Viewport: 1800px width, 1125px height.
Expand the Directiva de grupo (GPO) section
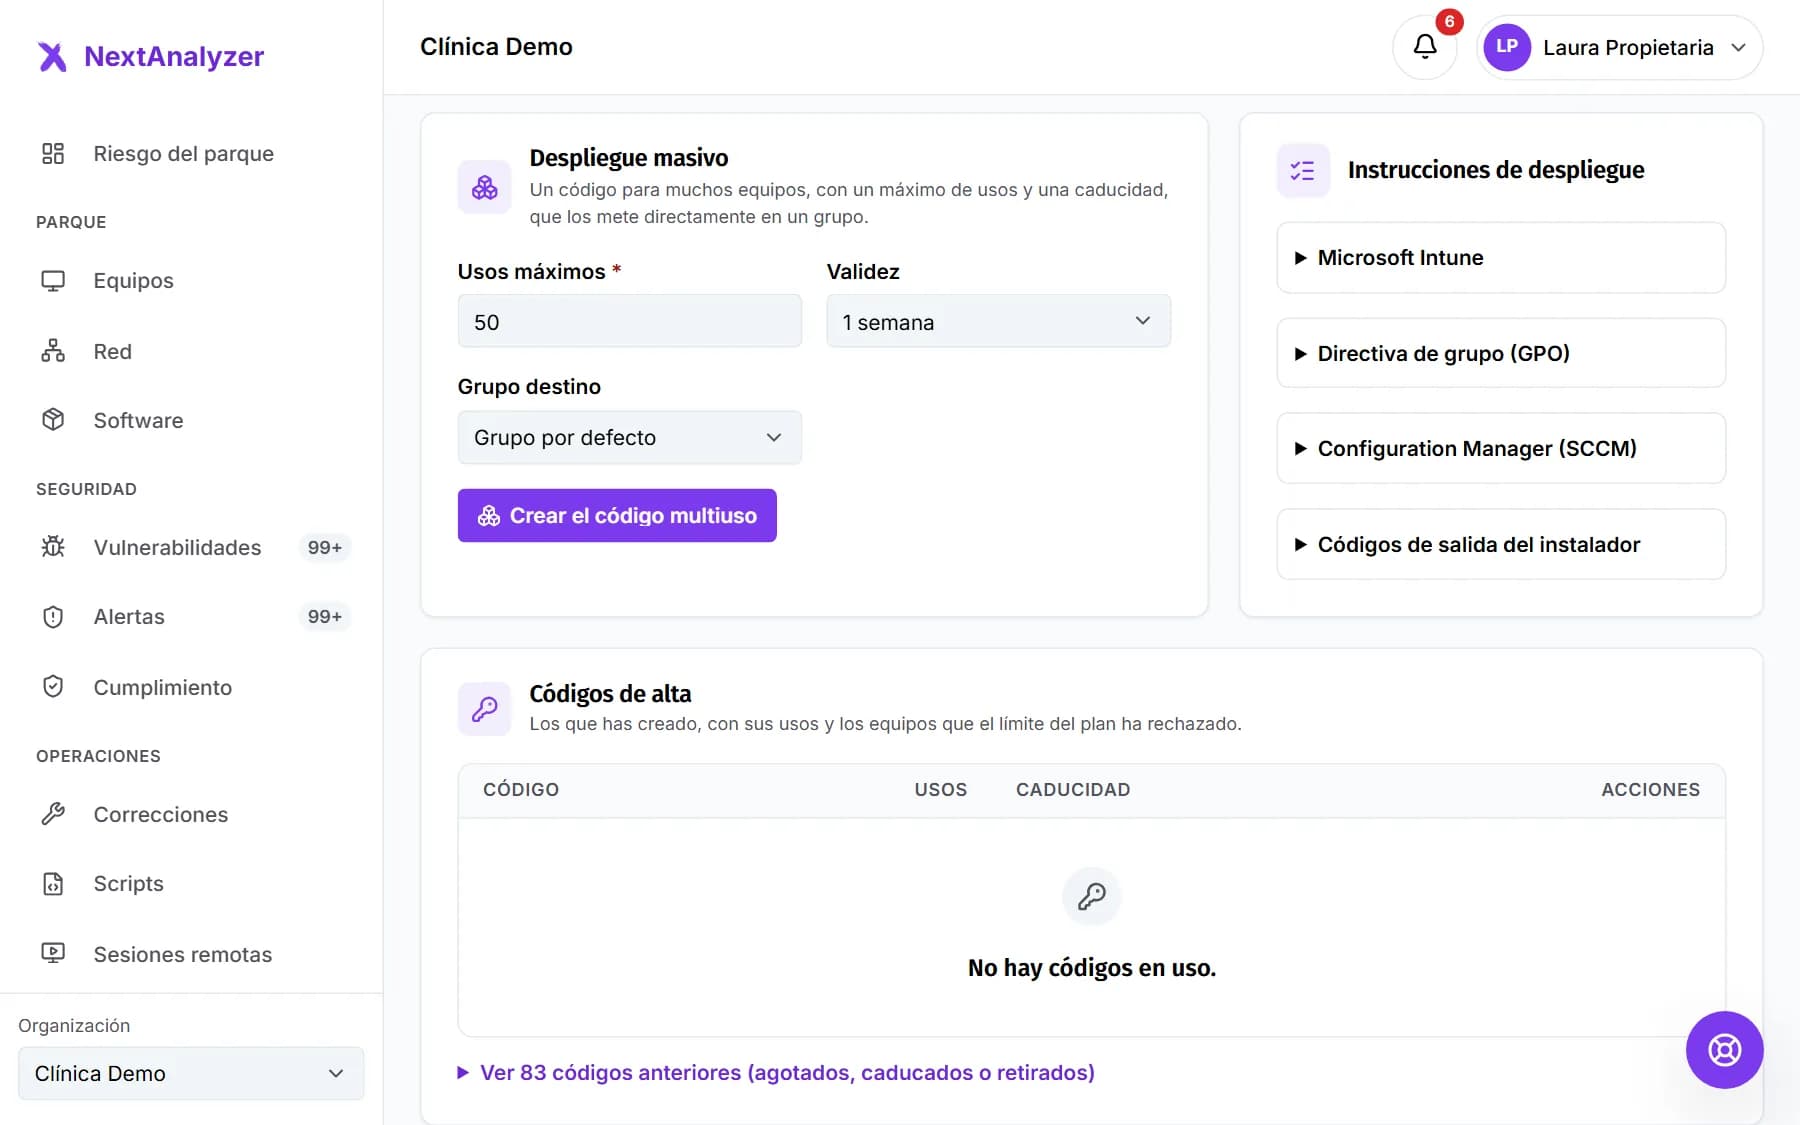[x=1501, y=353]
